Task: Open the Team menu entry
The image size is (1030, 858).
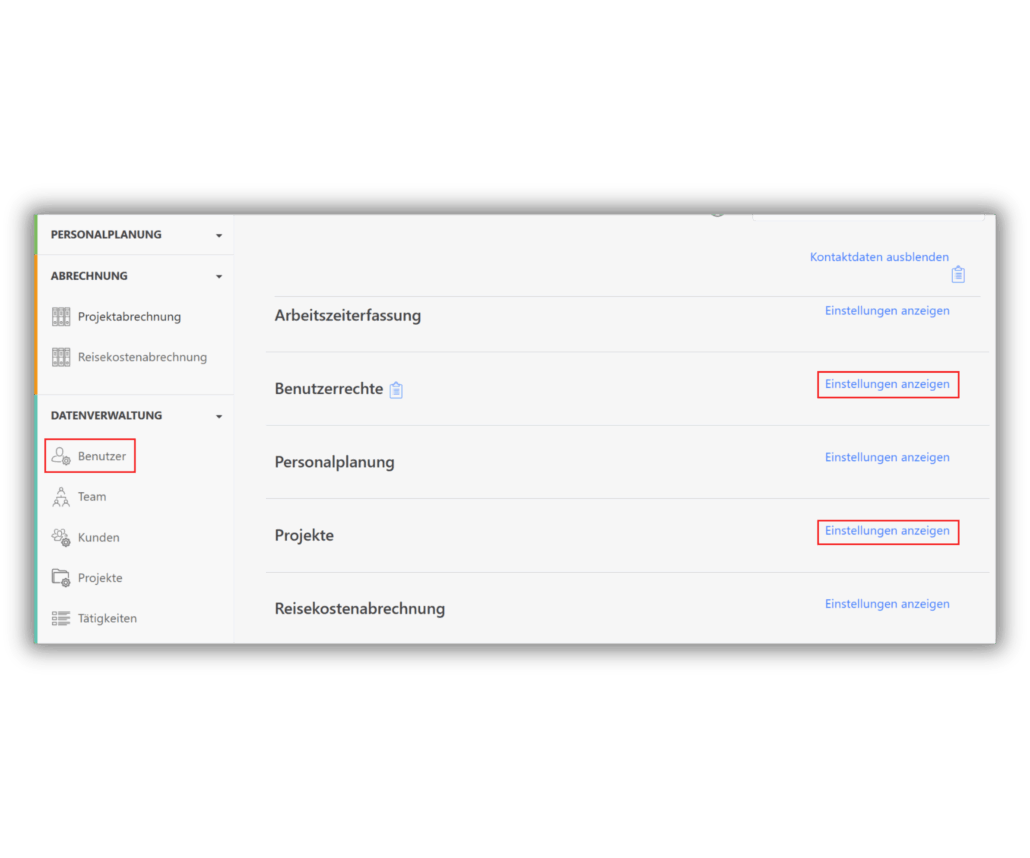Action: 92,497
